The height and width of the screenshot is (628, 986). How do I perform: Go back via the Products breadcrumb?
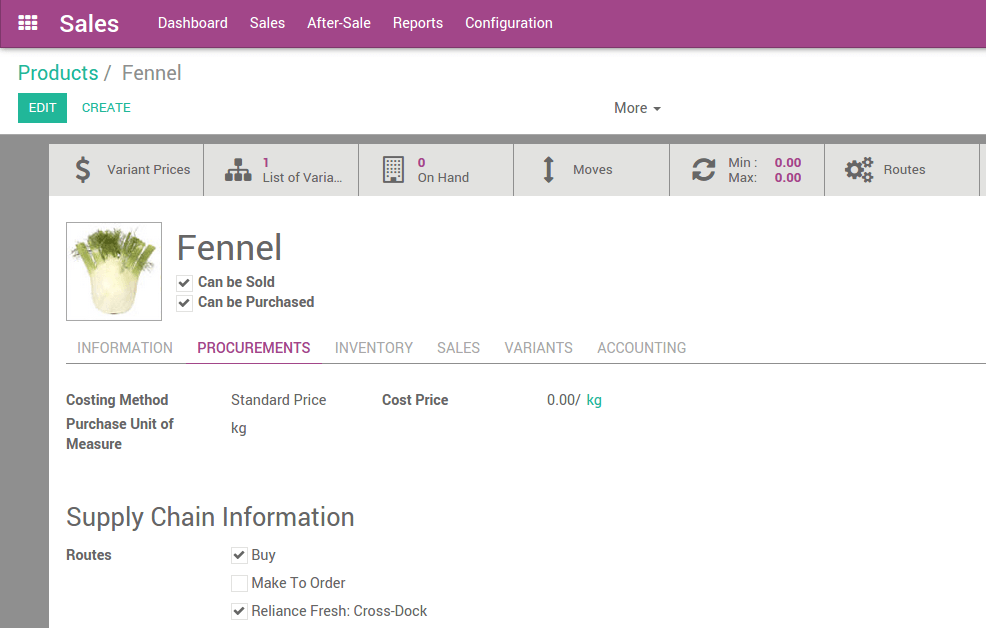click(57, 72)
